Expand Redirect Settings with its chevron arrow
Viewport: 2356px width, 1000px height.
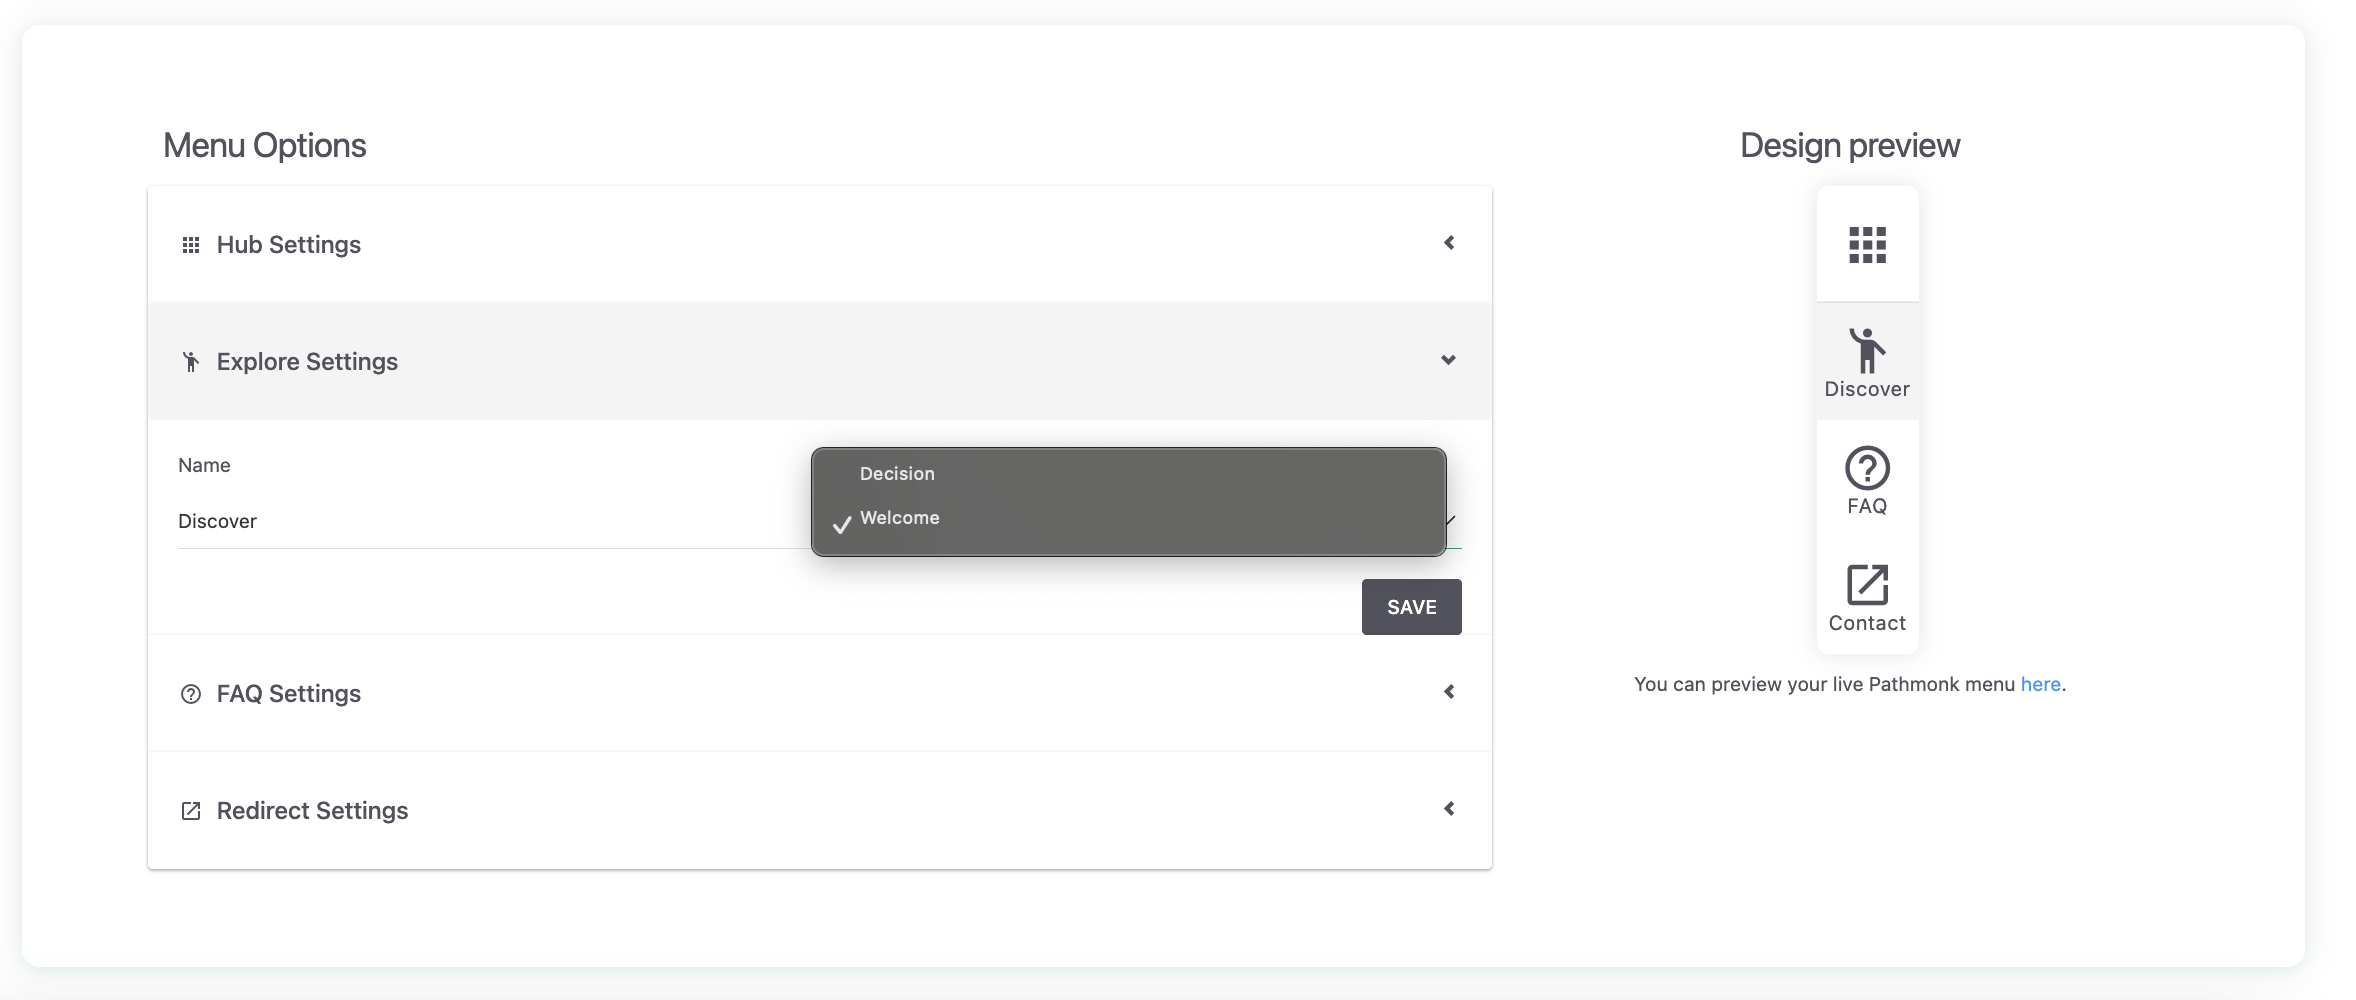tap(1449, 809)
